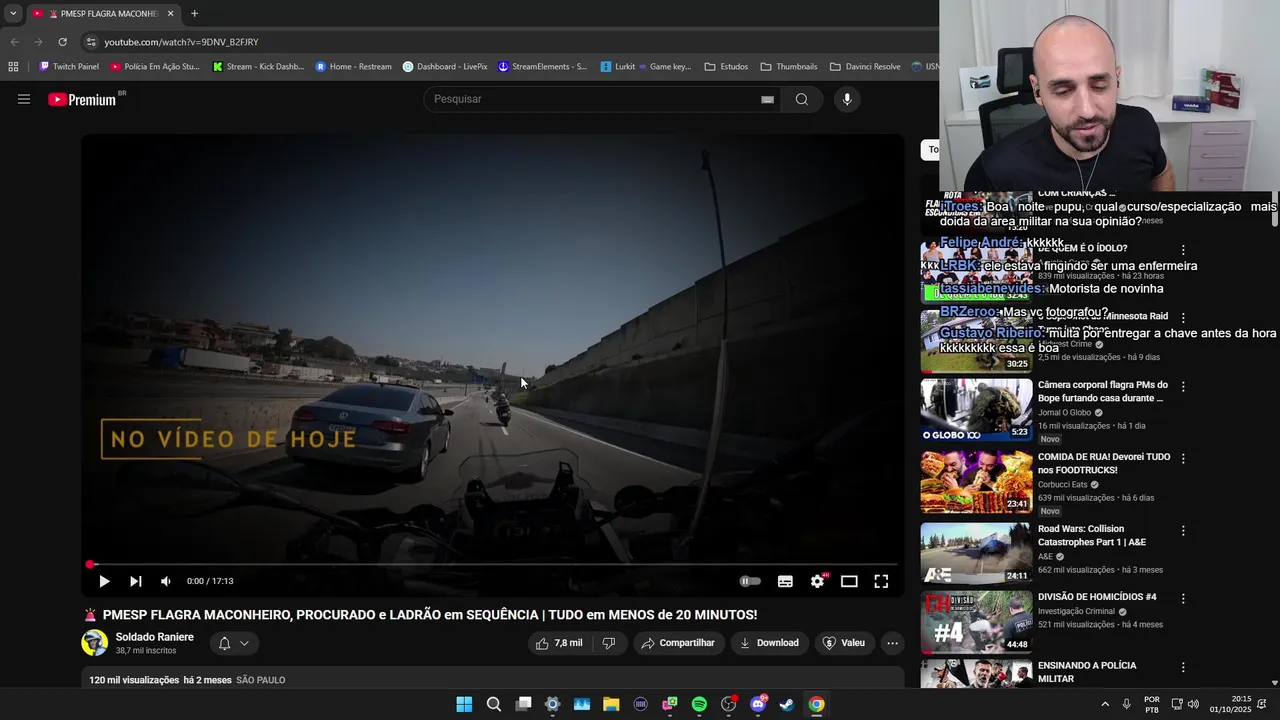Screen dimensions: 1280x720
Task: Open options menu for DIVISÃO DE HOMICÍDIOS video
Action: 1183,598
